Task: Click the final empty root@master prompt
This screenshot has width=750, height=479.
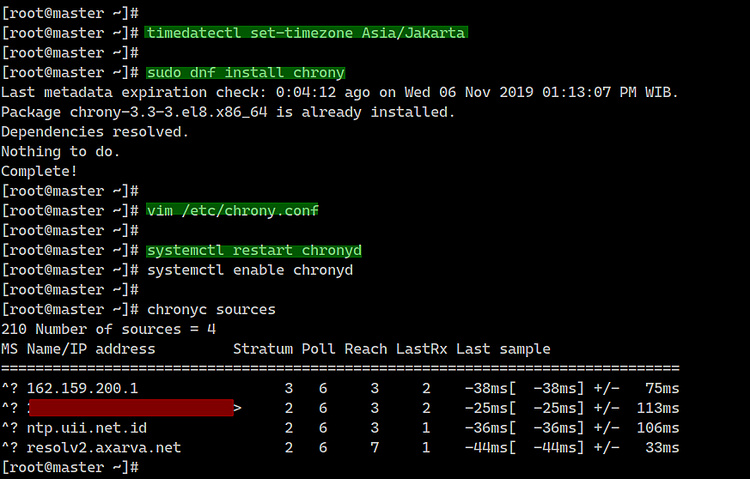Action: (70, 467)
